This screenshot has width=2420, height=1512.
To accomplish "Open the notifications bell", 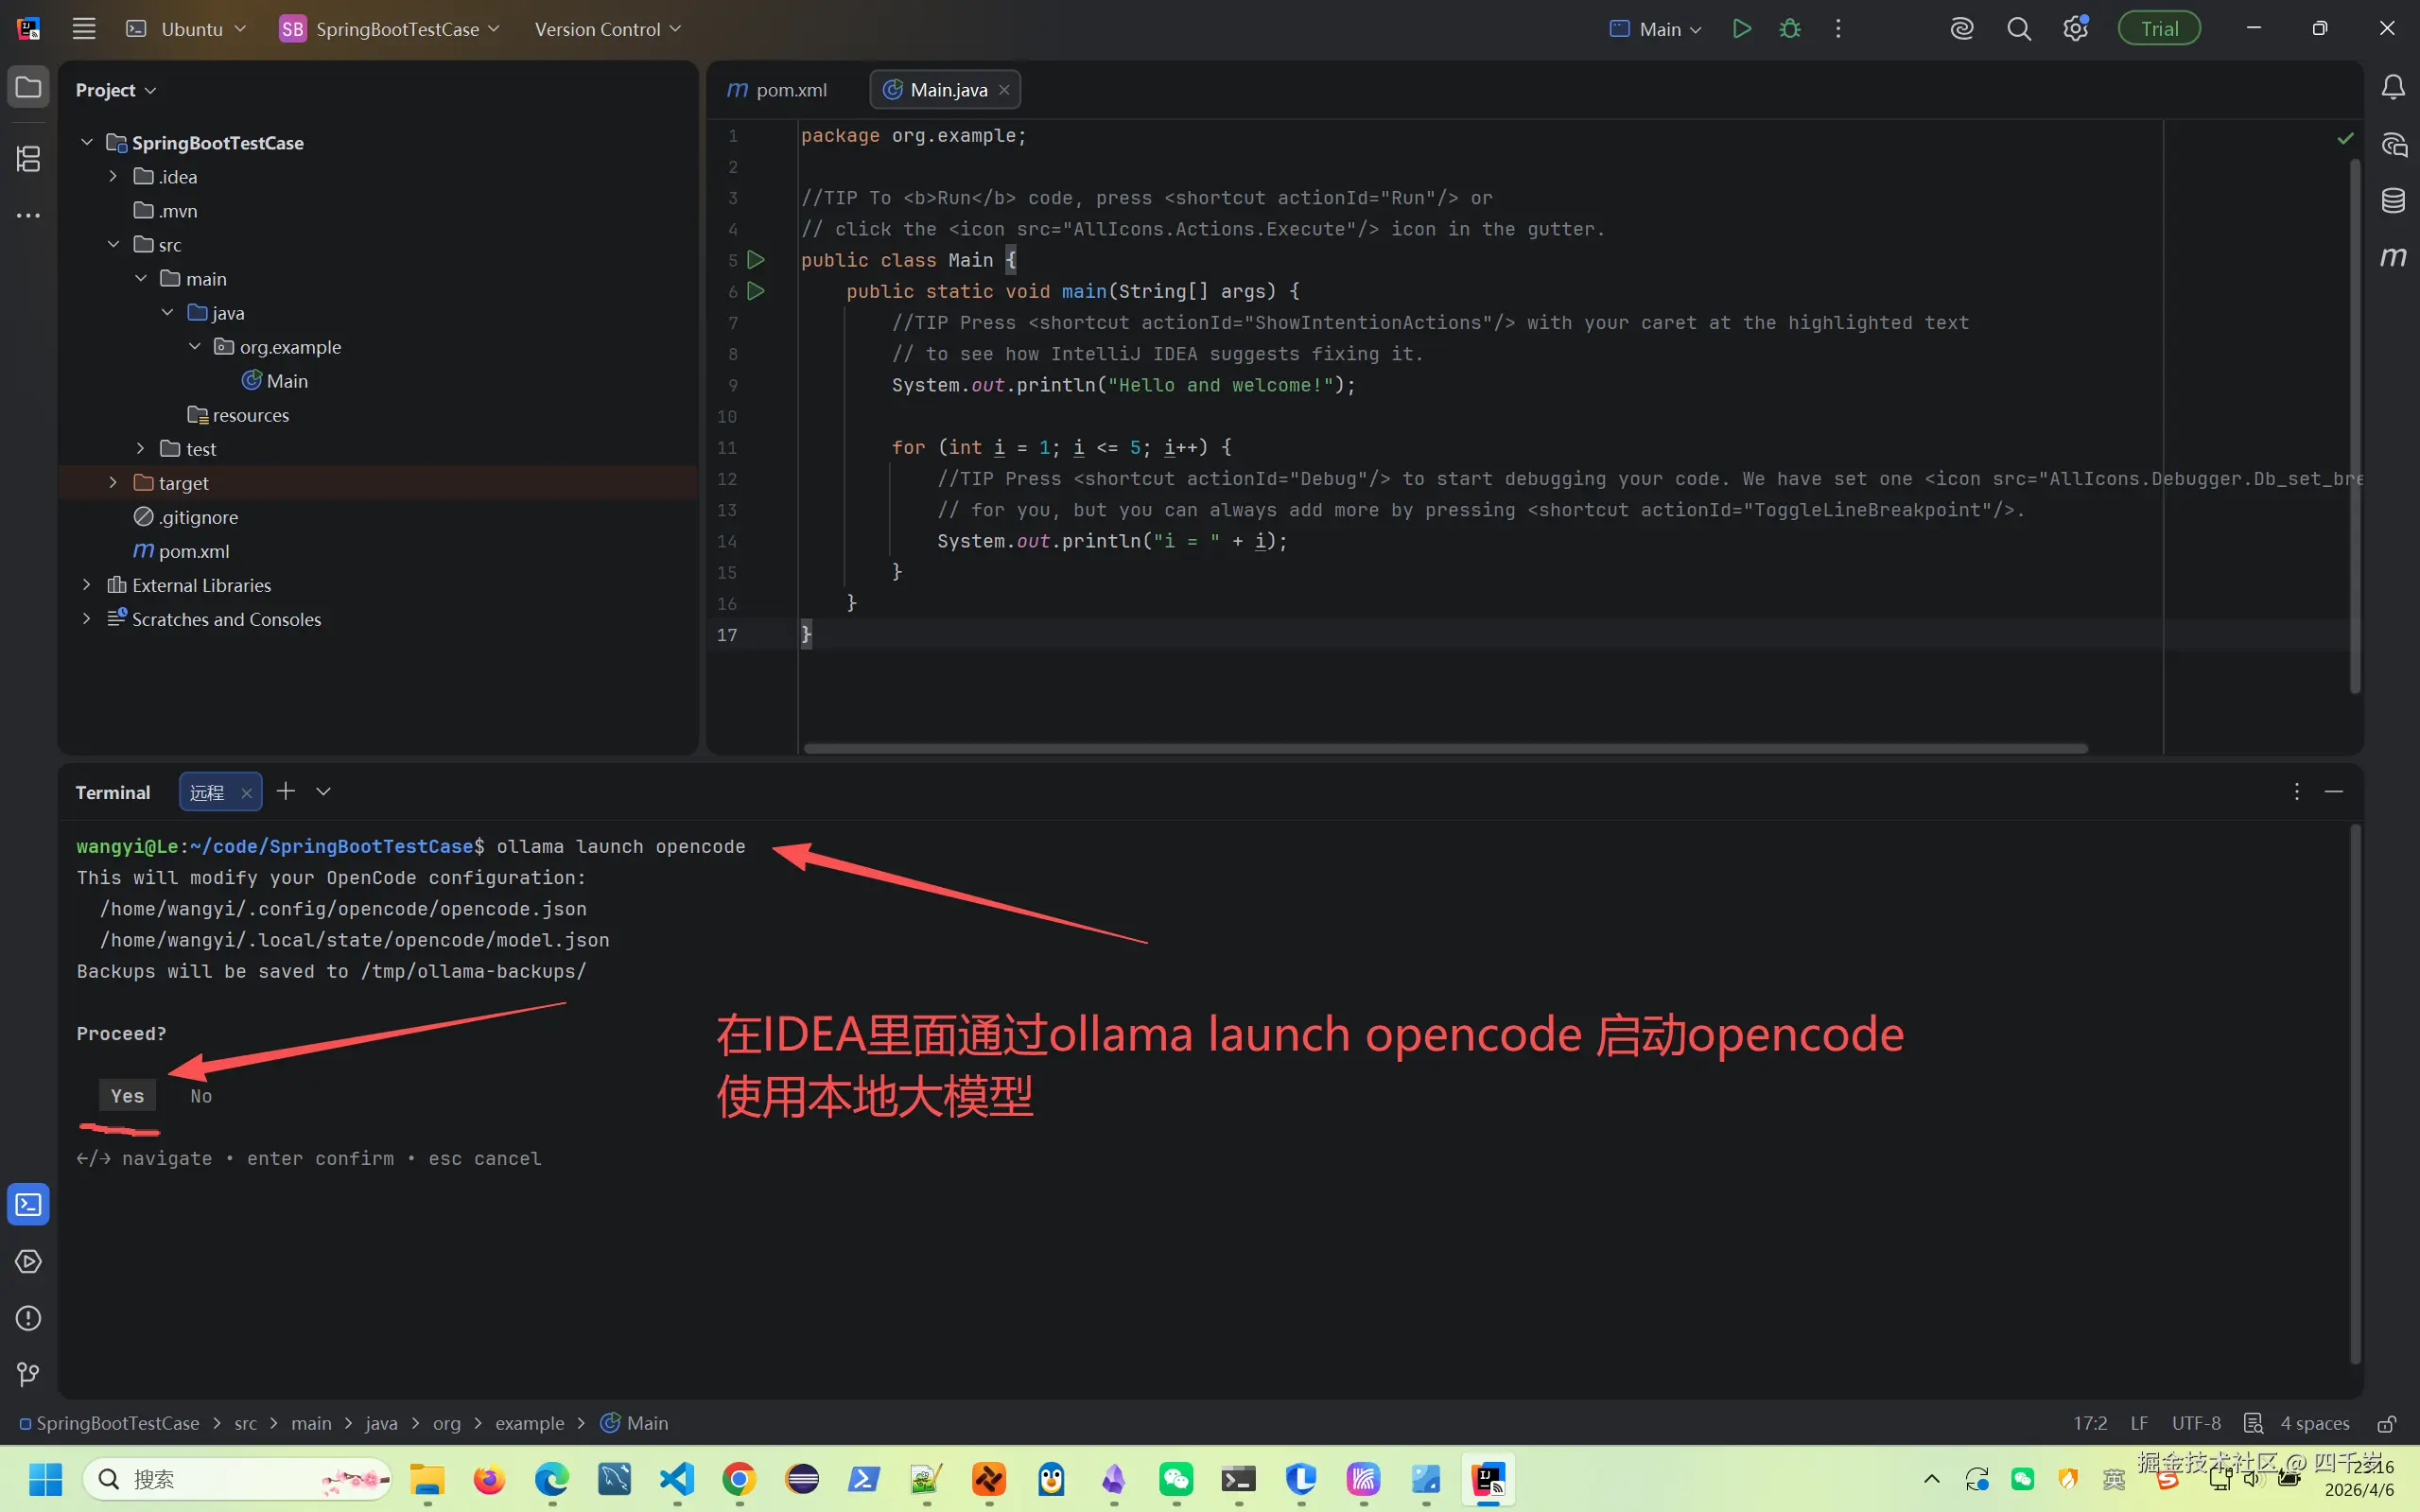I will point(2394,87).
